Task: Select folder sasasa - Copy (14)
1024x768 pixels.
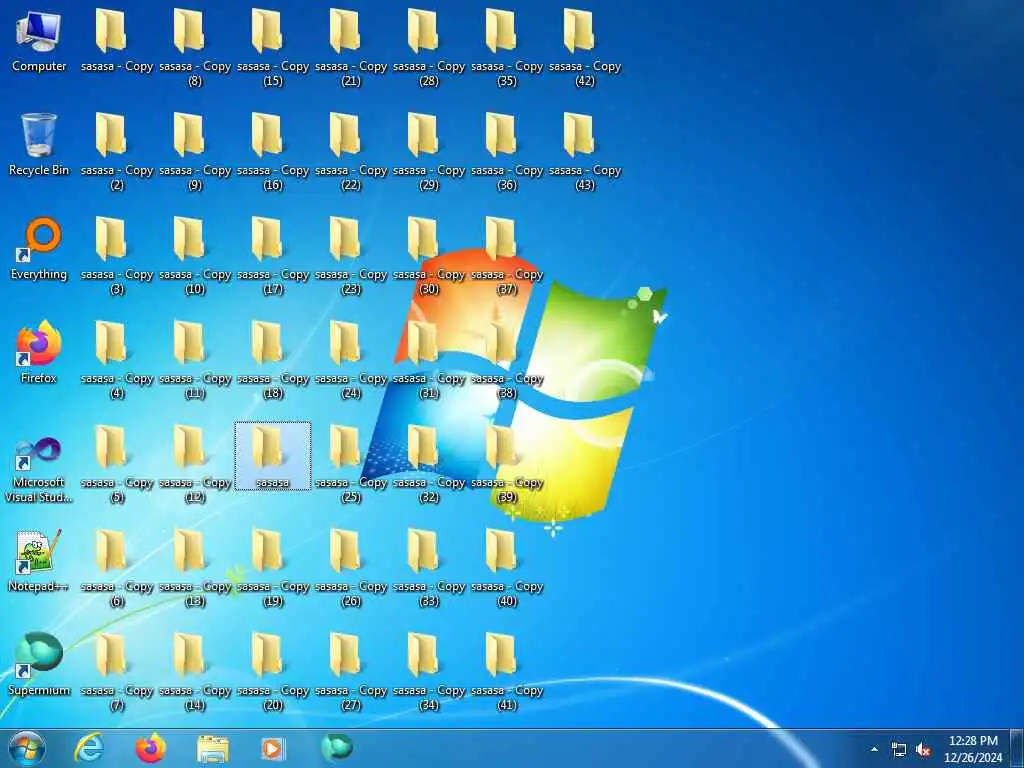Action: point(195,671)
